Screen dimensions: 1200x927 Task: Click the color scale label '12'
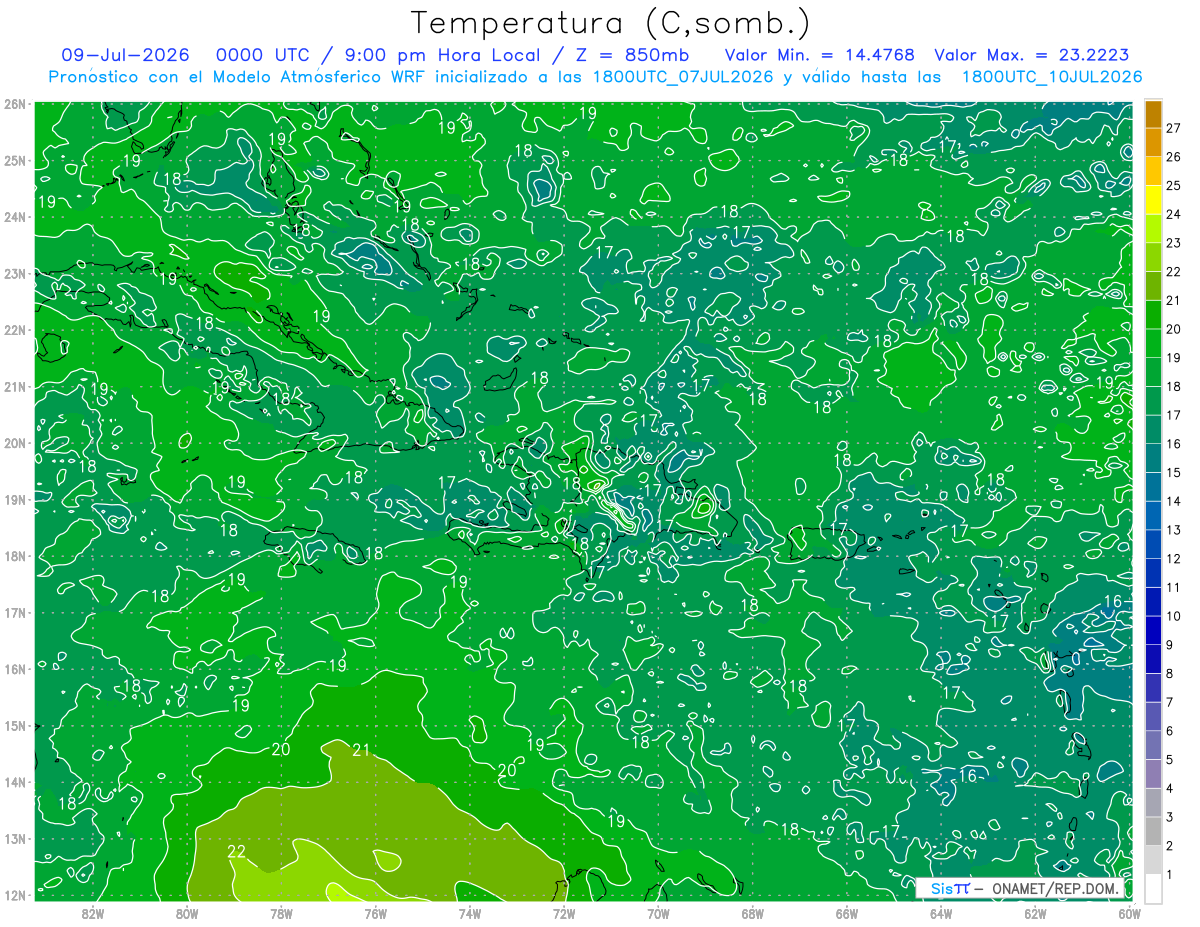tap(1174, 558)
